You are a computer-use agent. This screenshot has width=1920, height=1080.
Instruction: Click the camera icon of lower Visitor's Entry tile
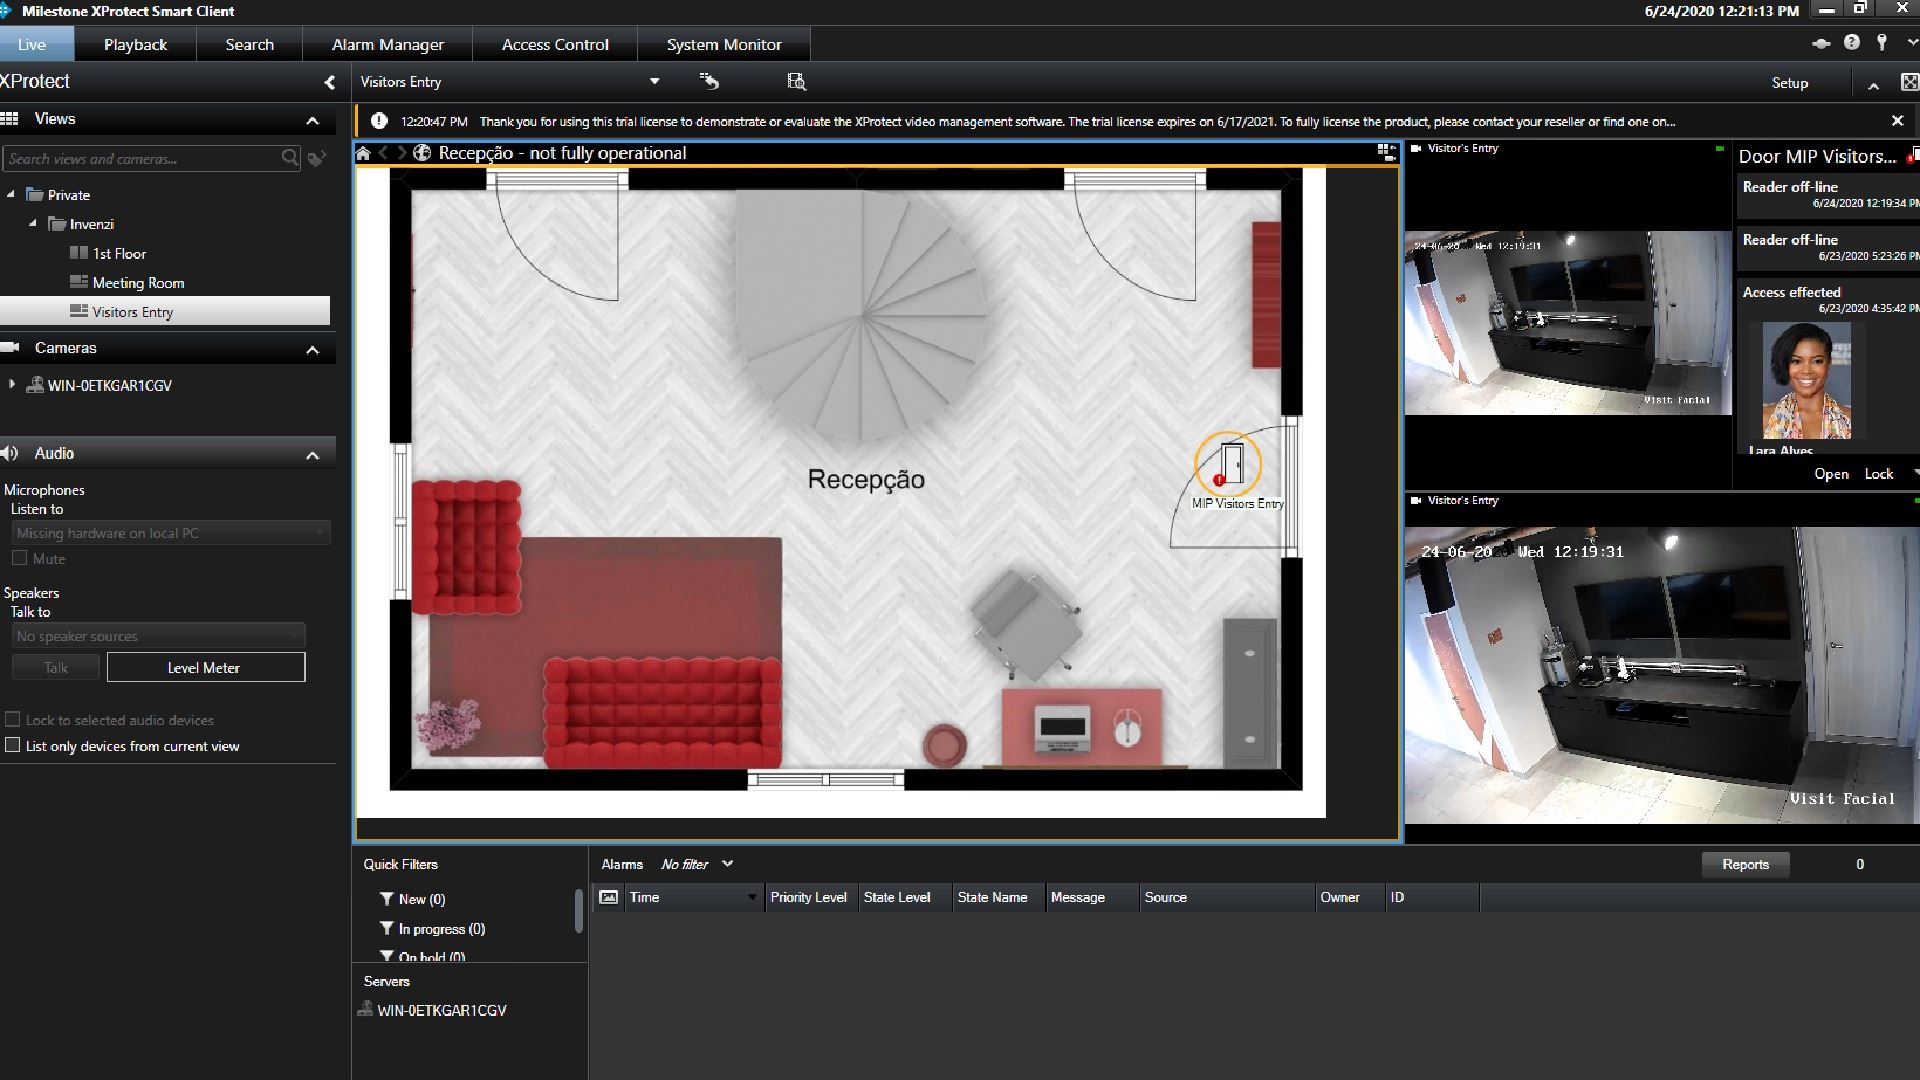tap(1416, 500)
